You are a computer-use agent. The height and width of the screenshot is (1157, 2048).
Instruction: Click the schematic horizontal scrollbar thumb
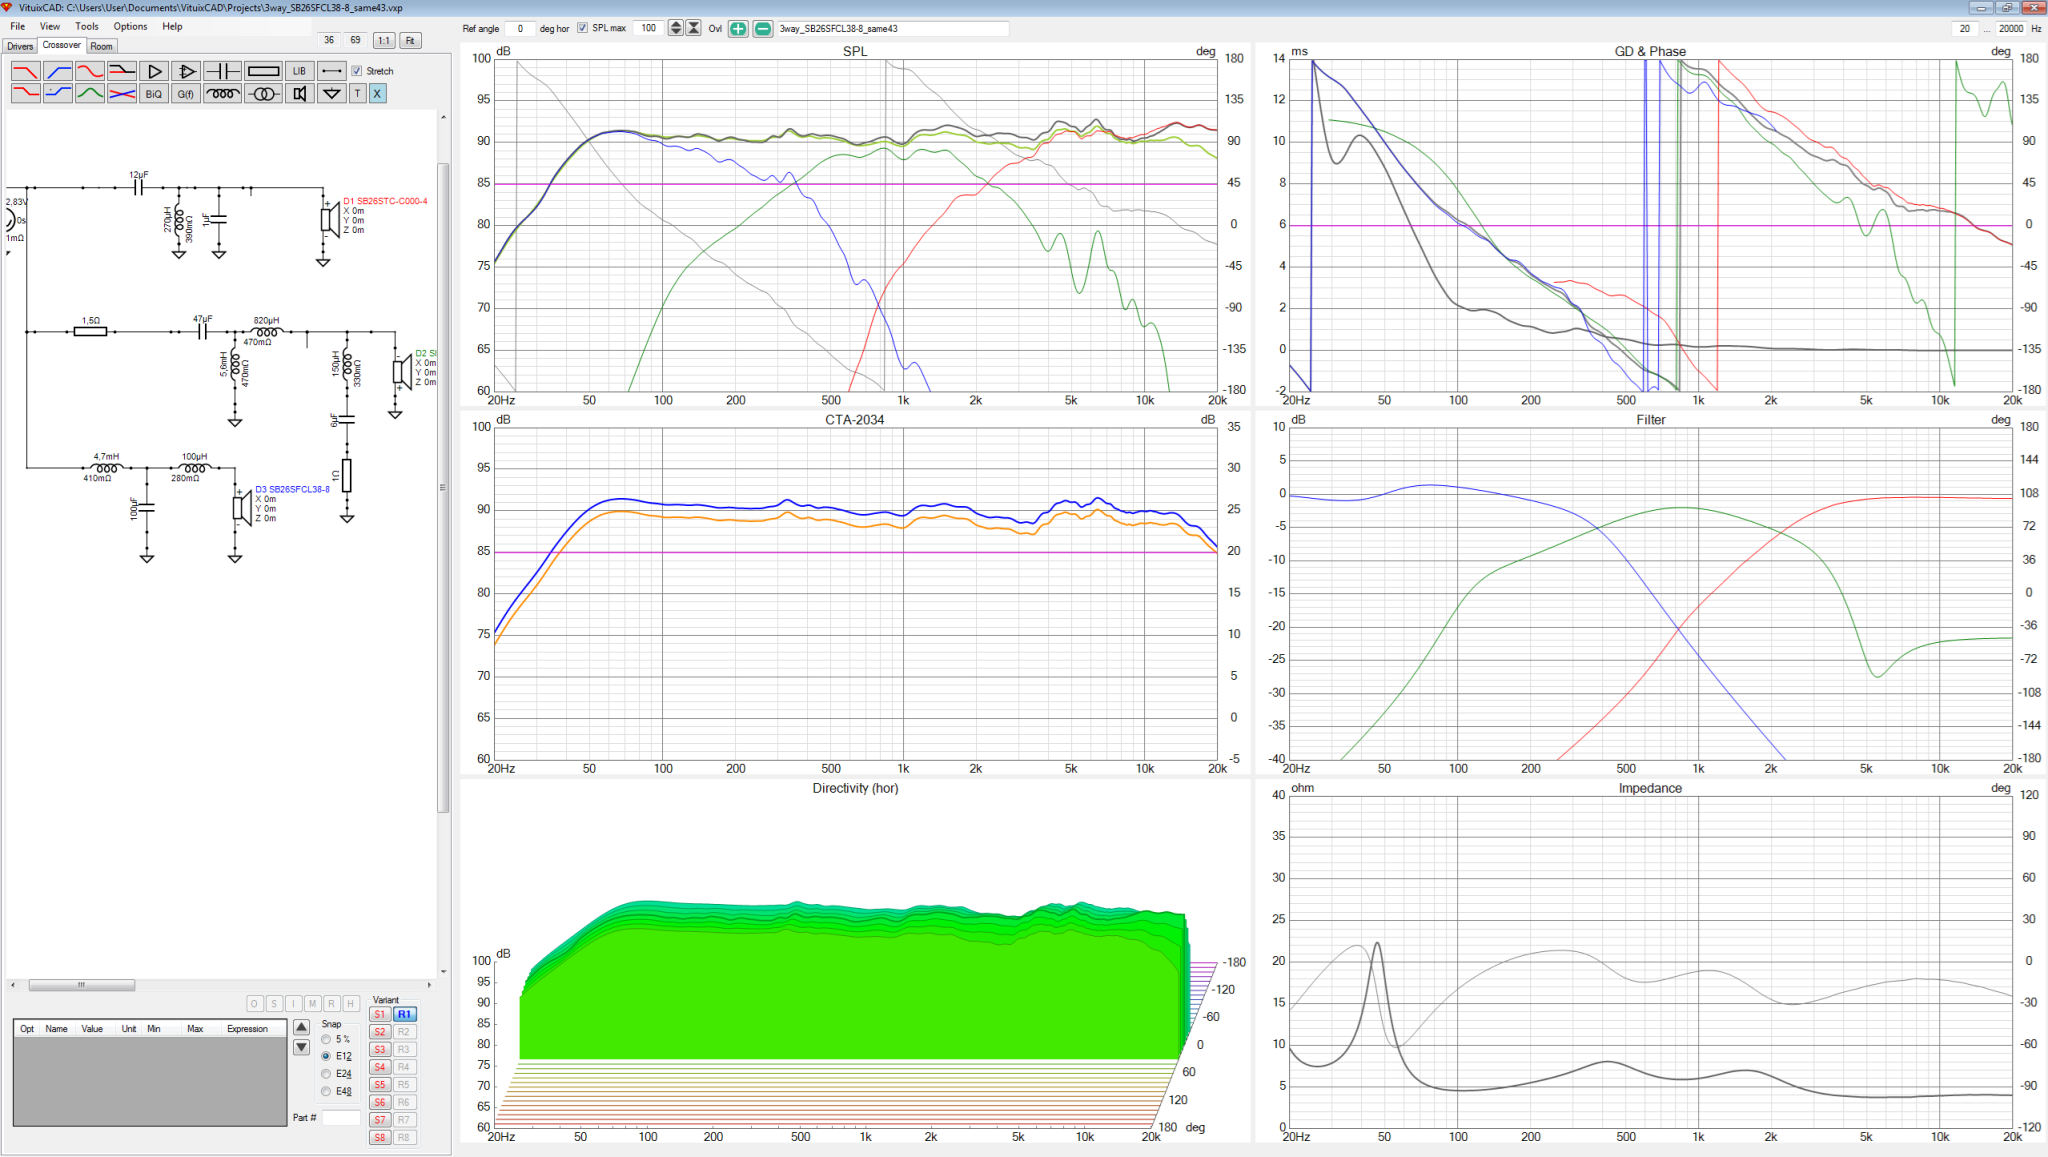pos(81,985)
